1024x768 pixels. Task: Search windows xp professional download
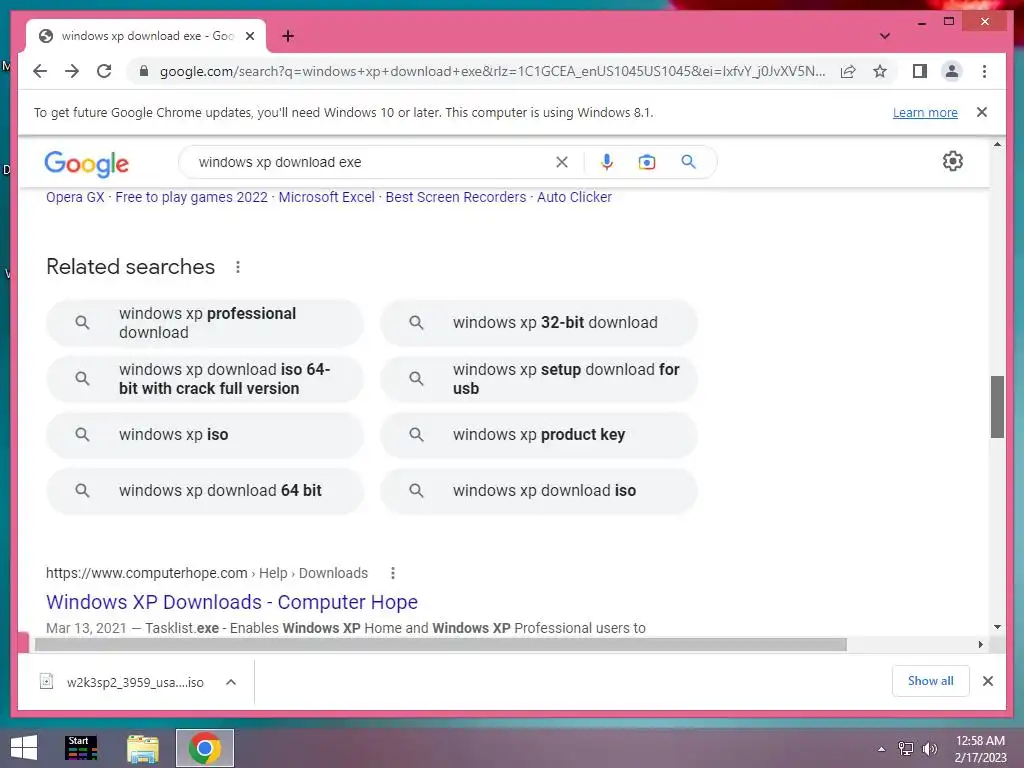click(205, 323)
